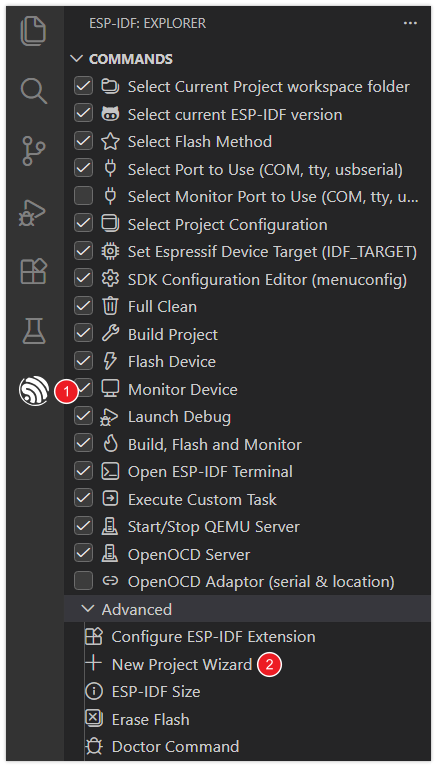This screenshot has width=437, height=767.
Task: Uncheck the Select Project Configuration checkbox
Action: 83,224
